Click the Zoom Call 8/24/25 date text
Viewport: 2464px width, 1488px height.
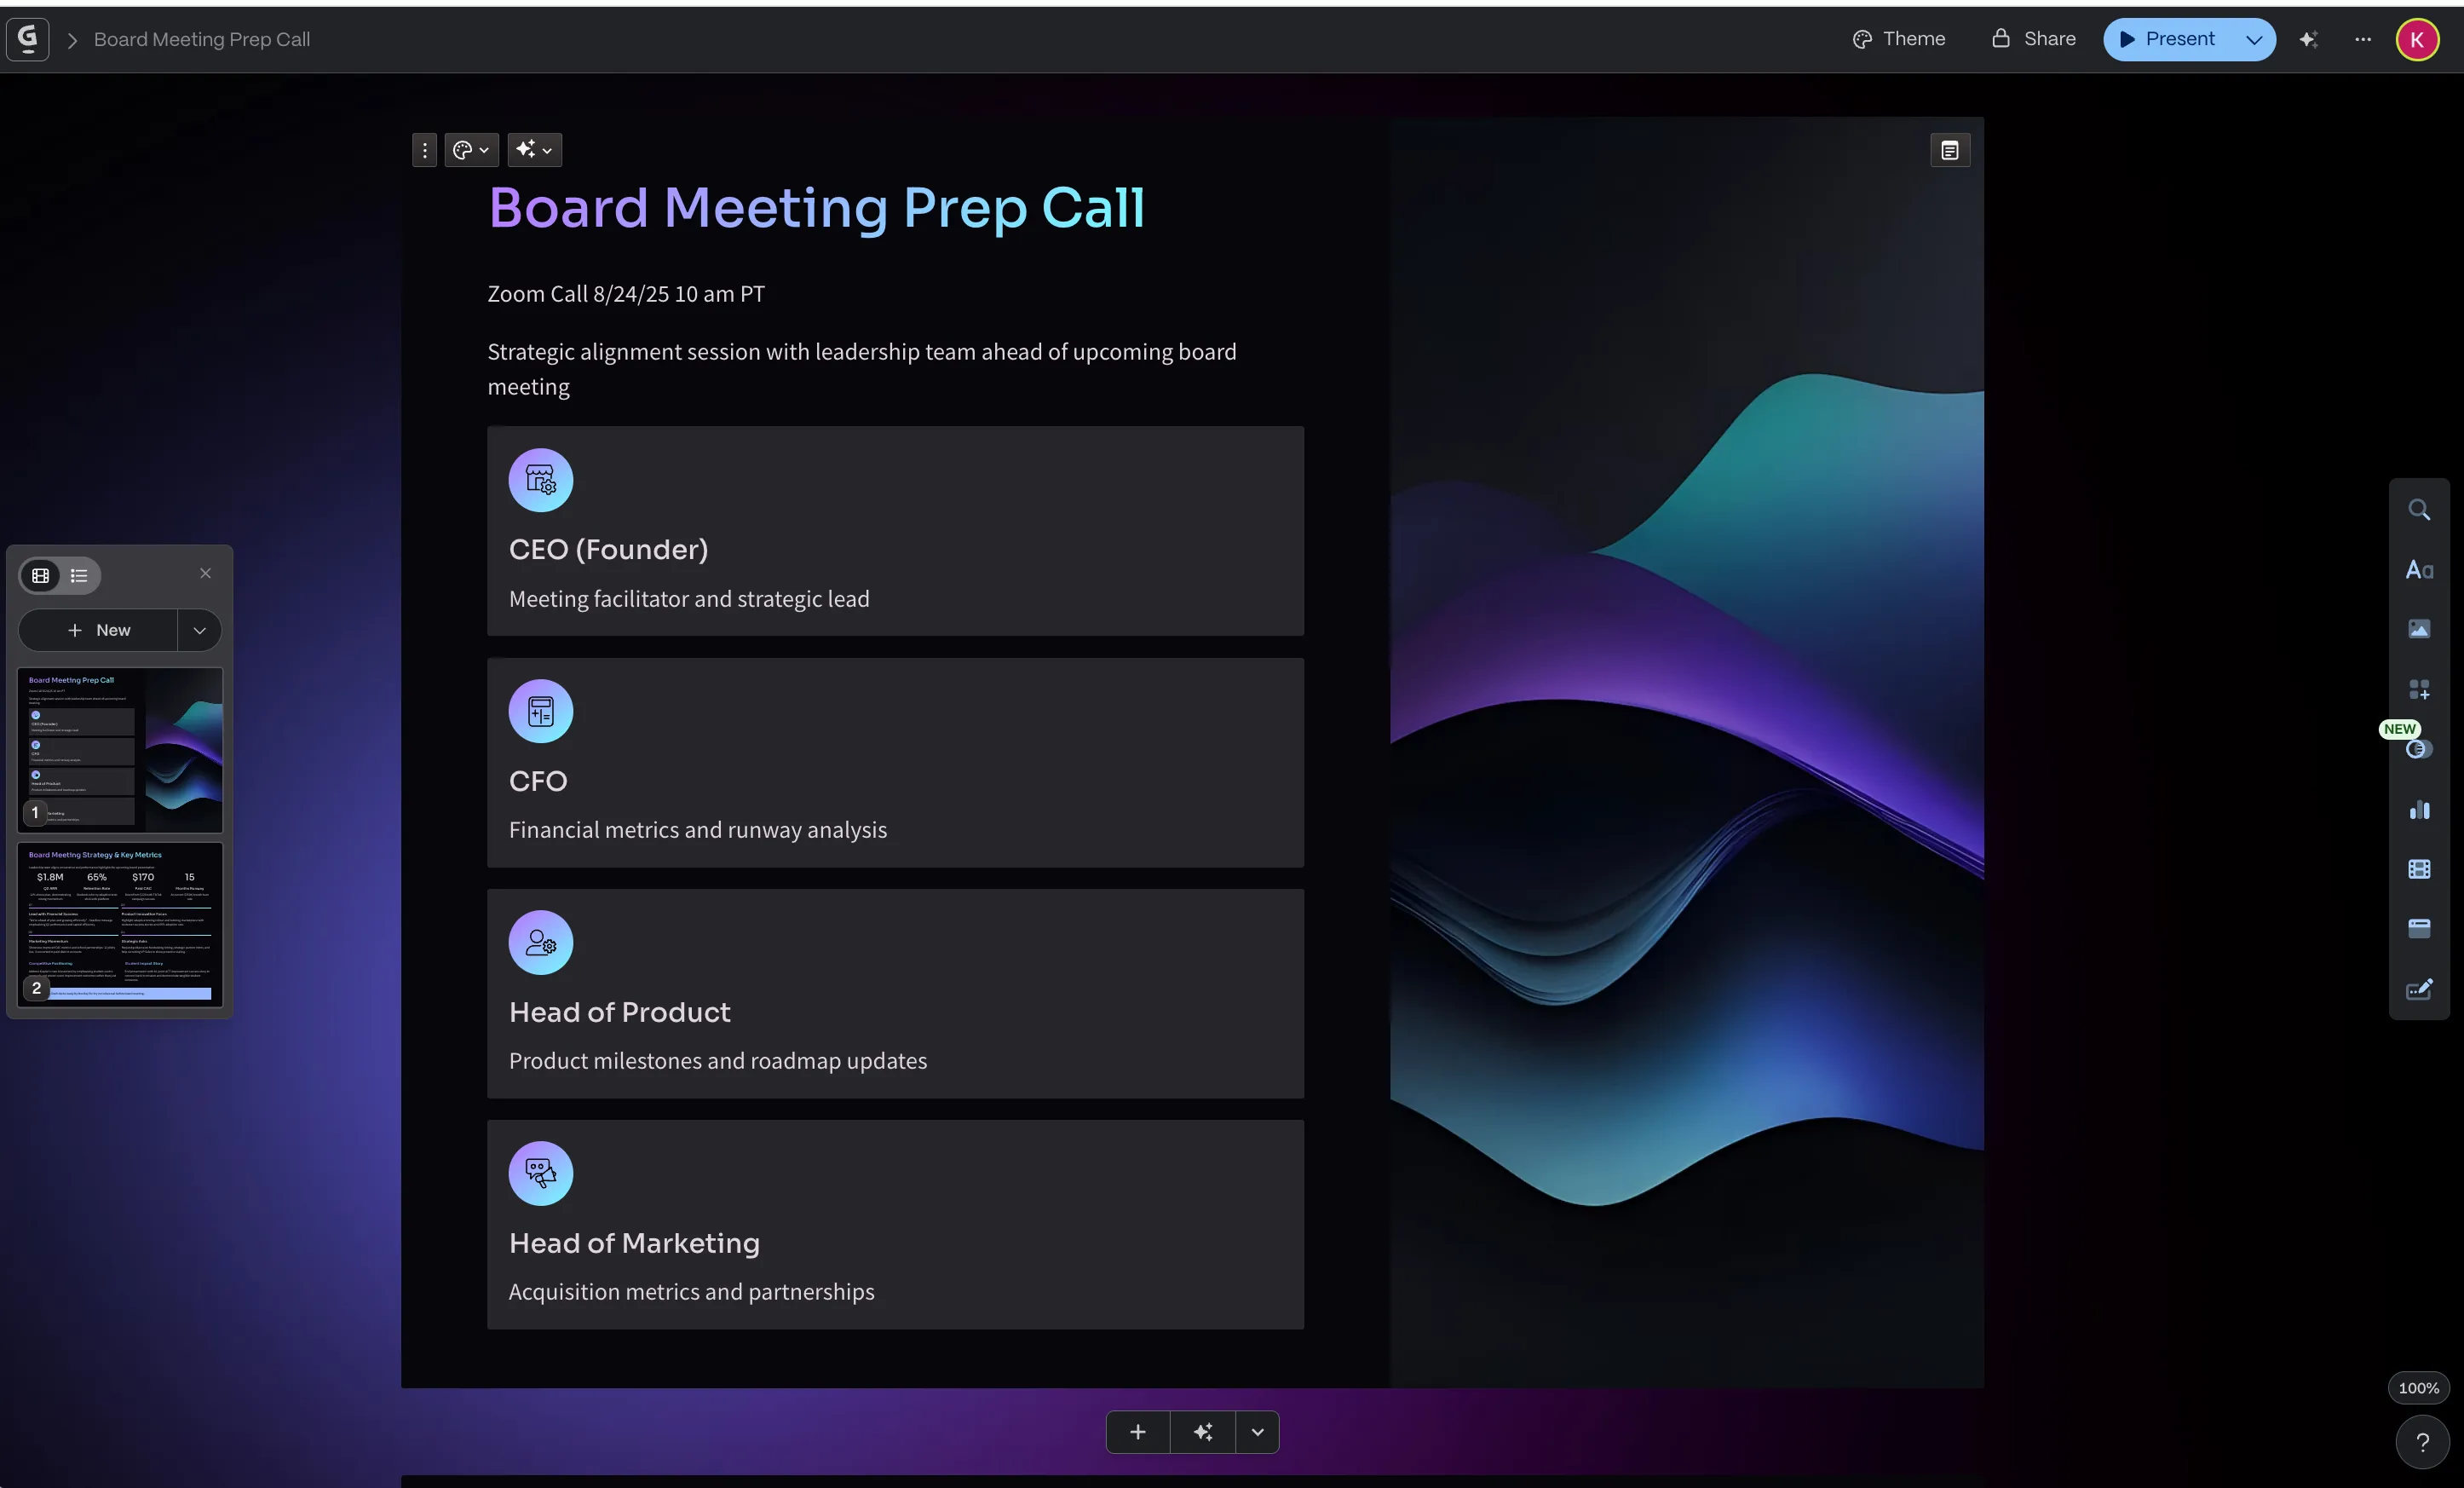(626, 294)
